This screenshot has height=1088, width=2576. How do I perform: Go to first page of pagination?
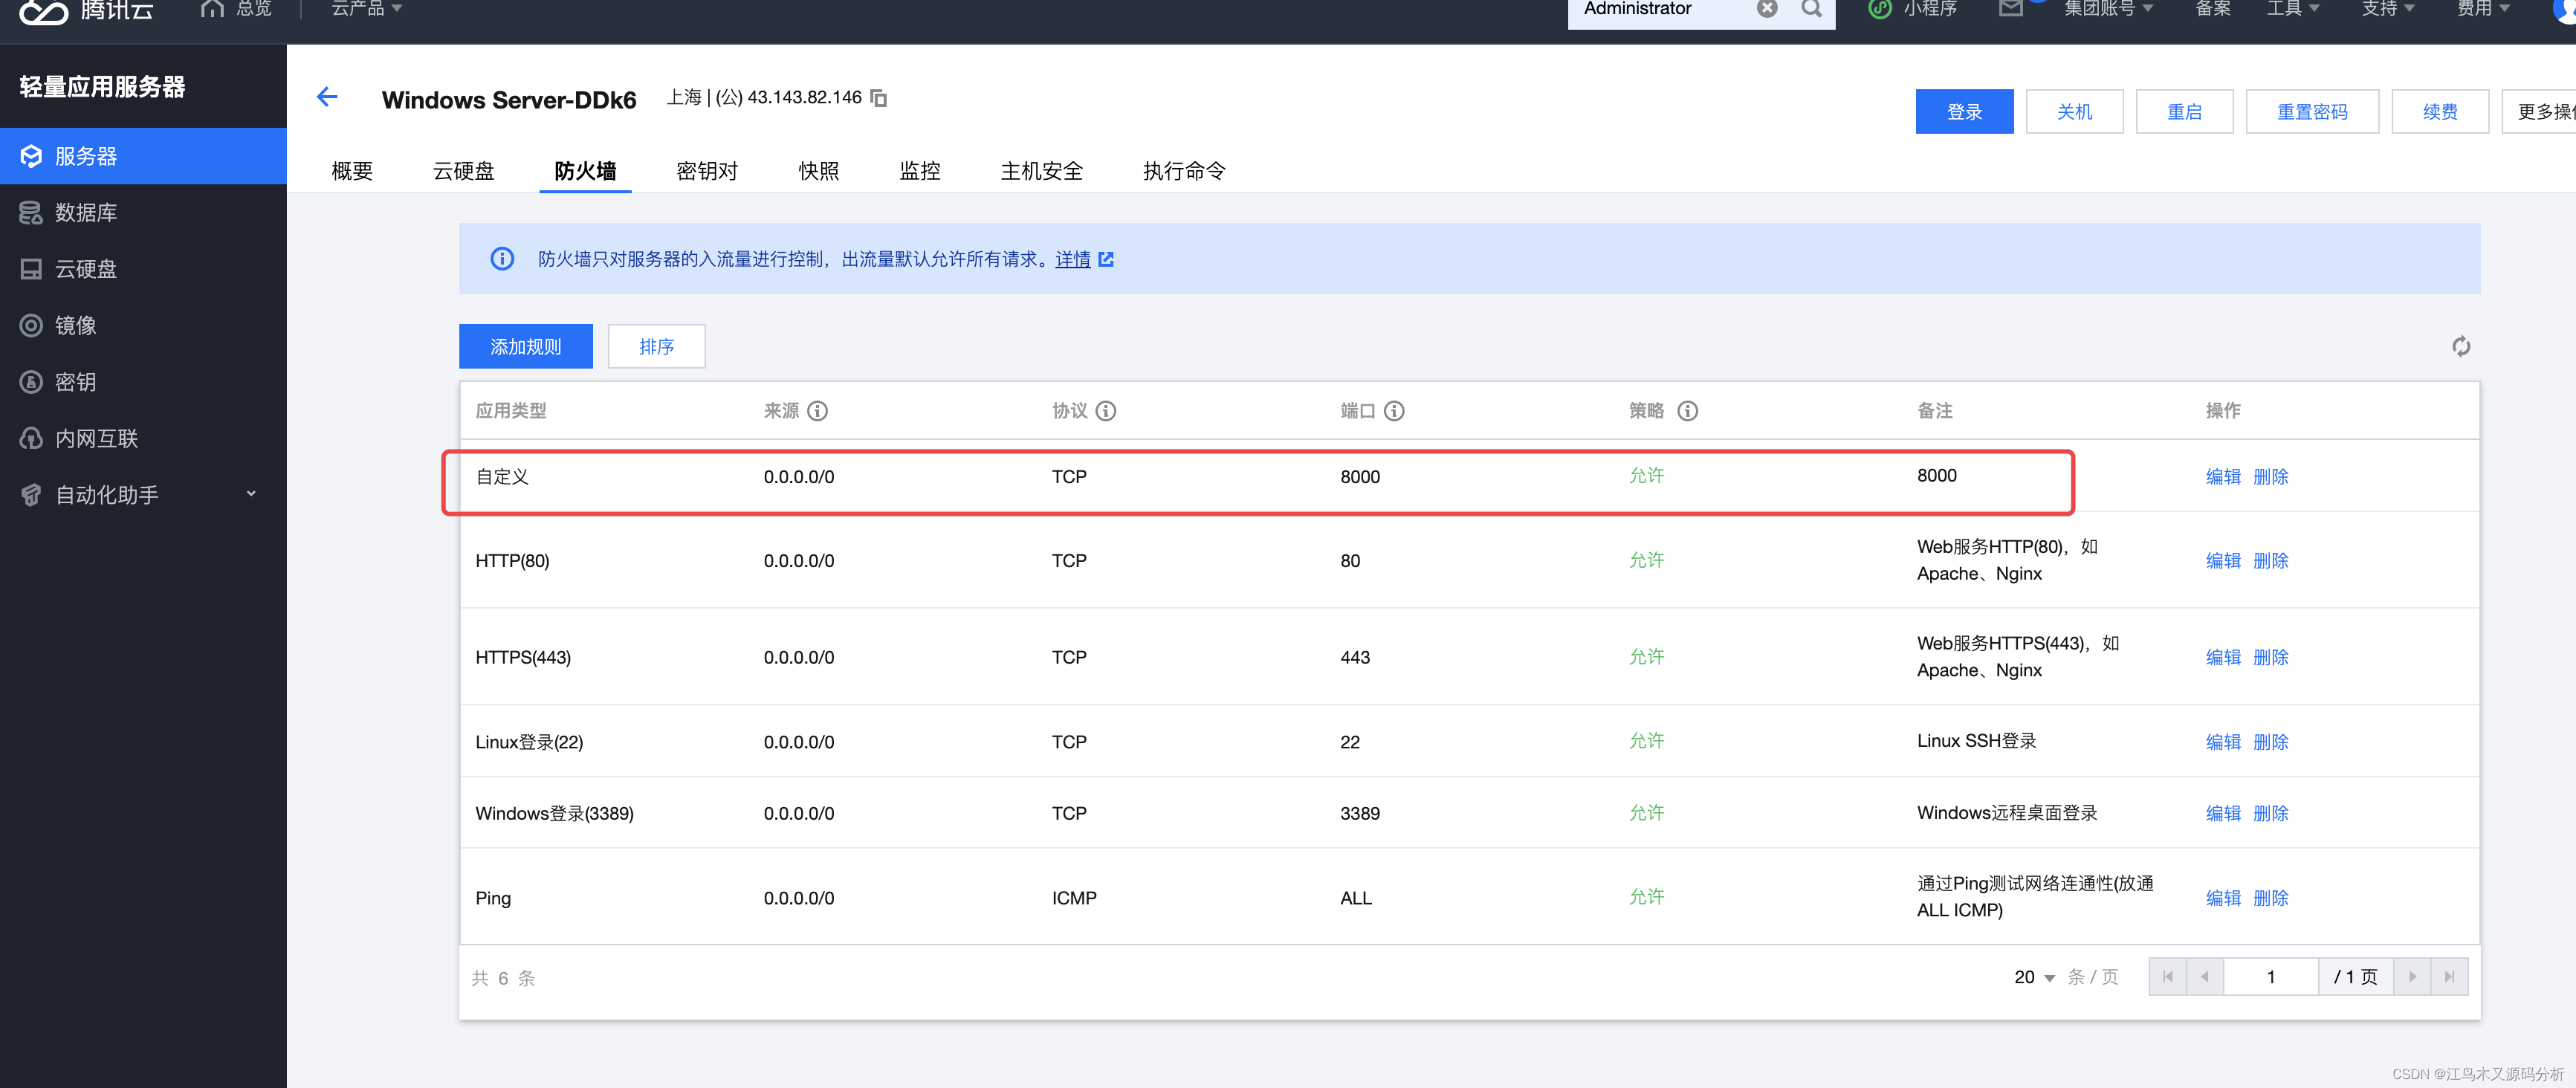coord(2167,977)
